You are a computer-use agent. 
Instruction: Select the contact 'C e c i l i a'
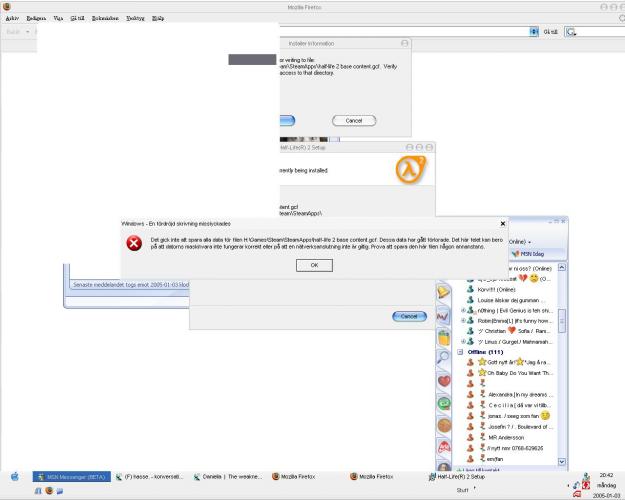point(516,405)
